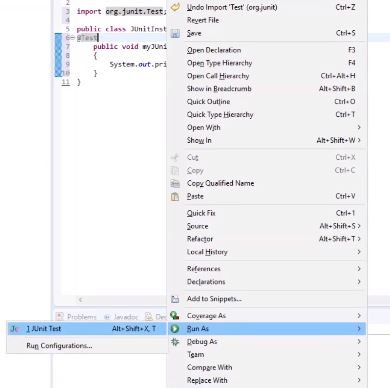The image size is (390, 388).
Task: Switch to the Problems tab
Action: (x=77, y=317)
